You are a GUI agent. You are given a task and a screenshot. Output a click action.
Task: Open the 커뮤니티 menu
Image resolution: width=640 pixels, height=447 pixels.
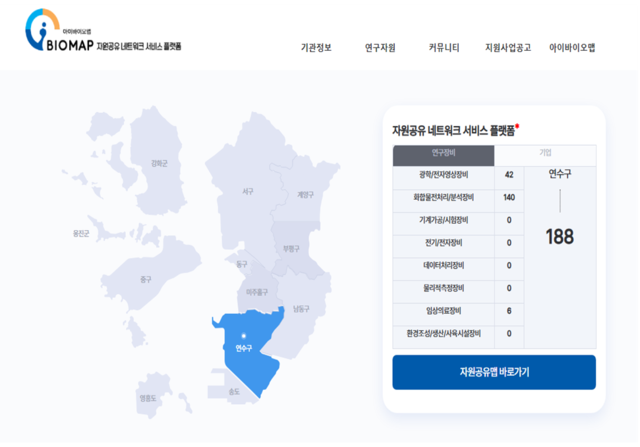(444, 48)
